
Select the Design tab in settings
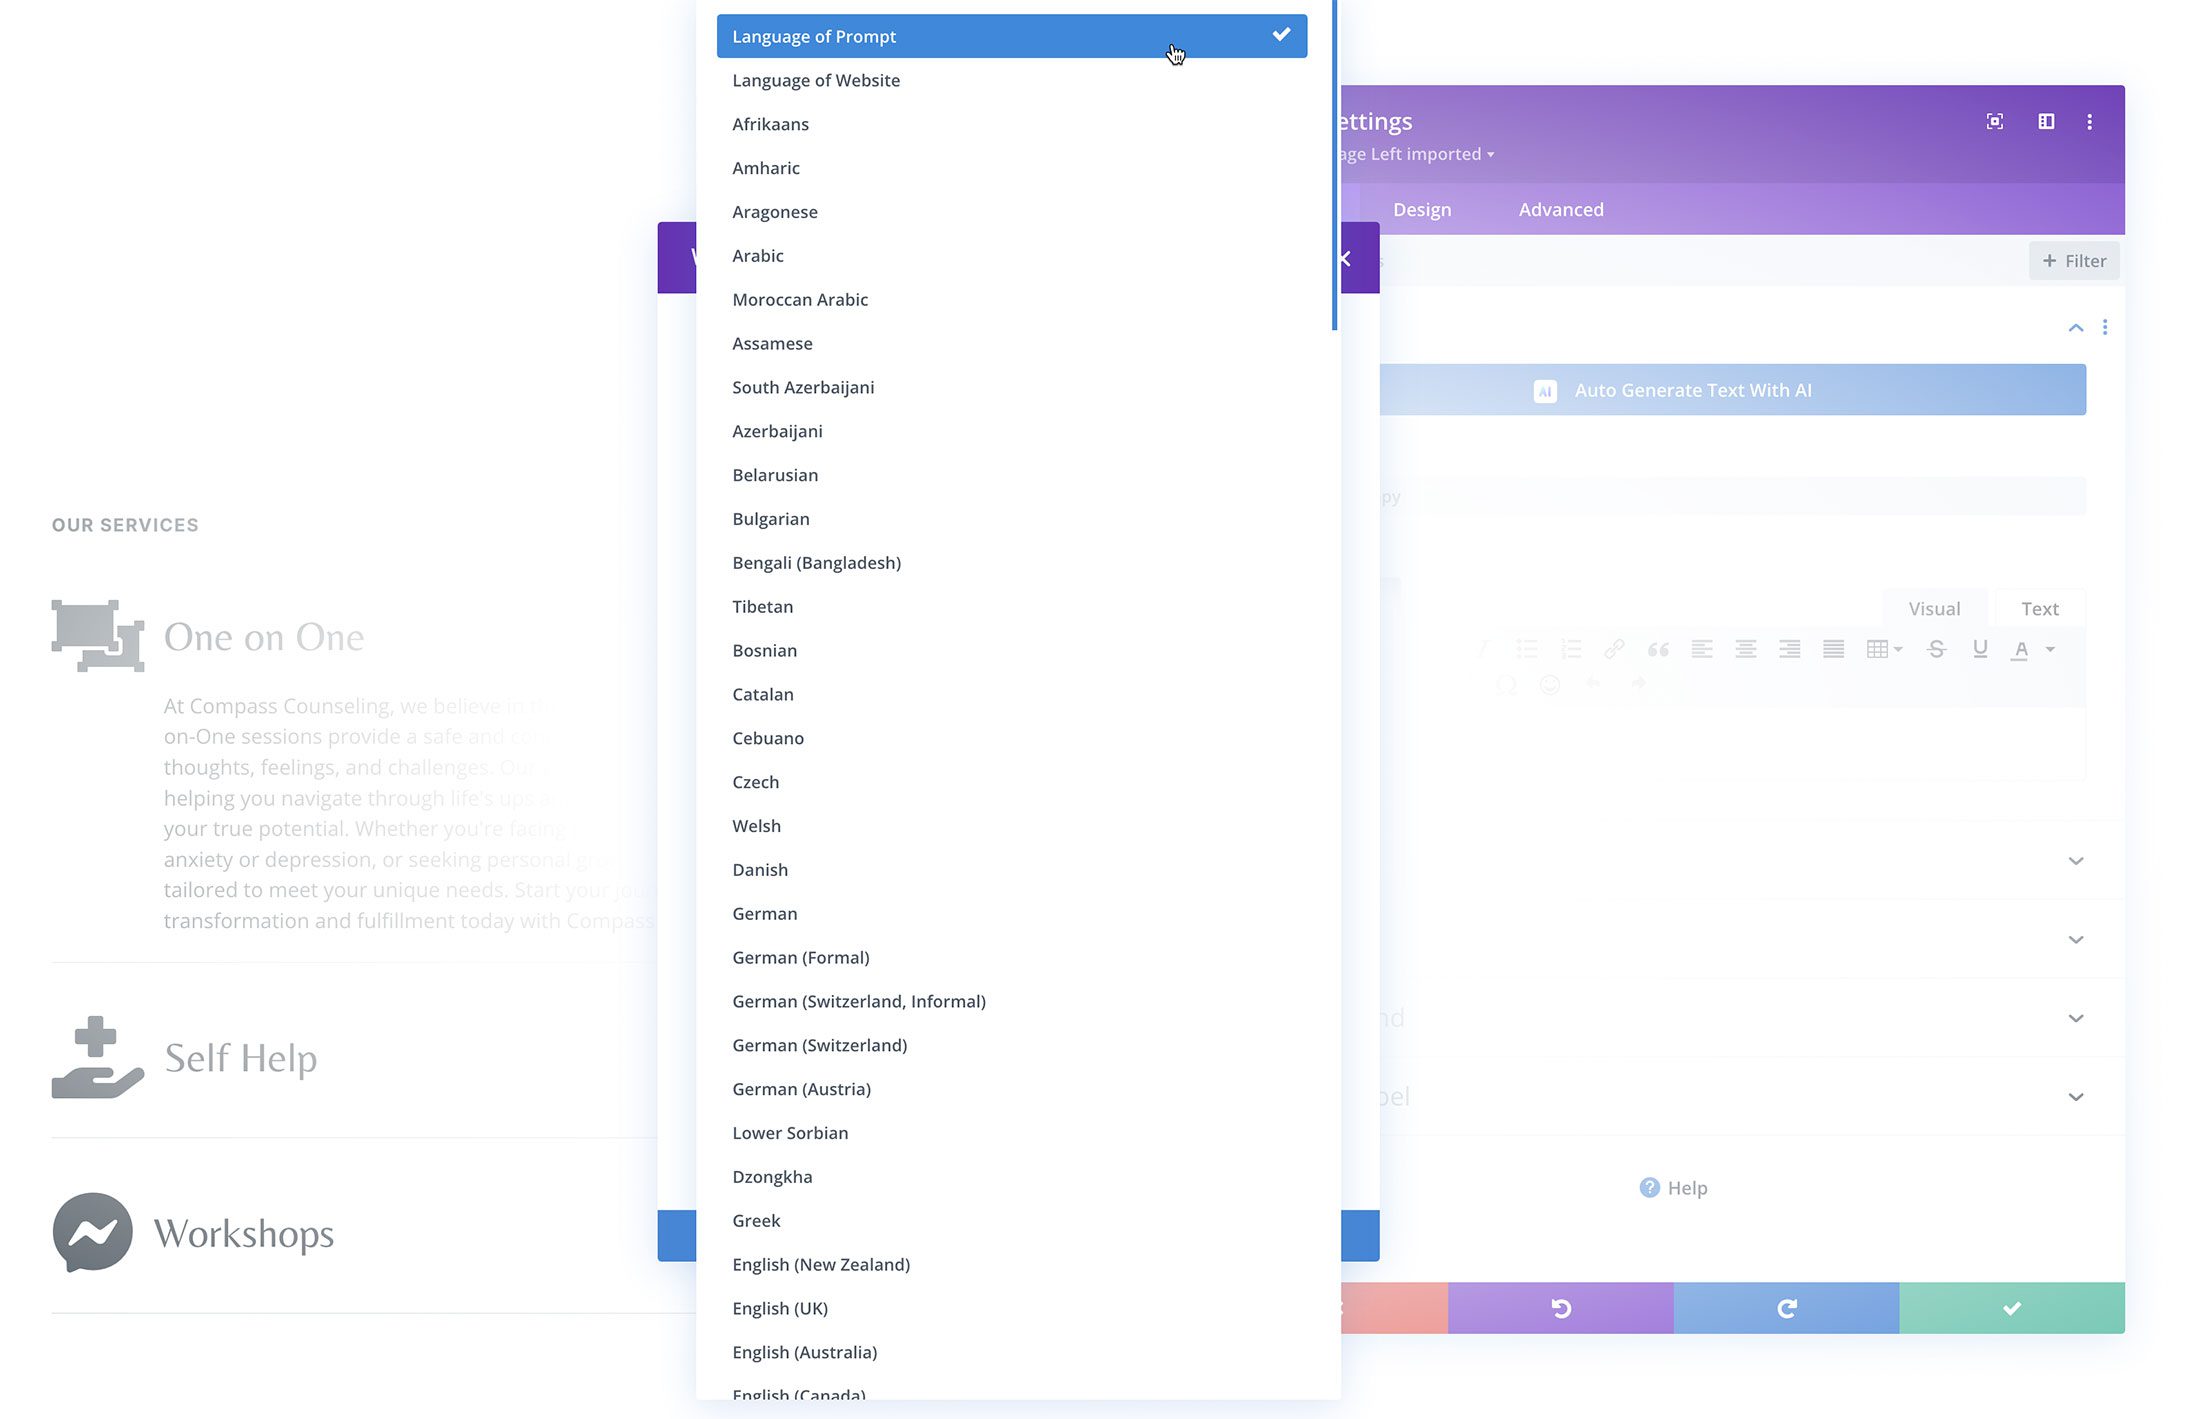(x=1421, y=208)
